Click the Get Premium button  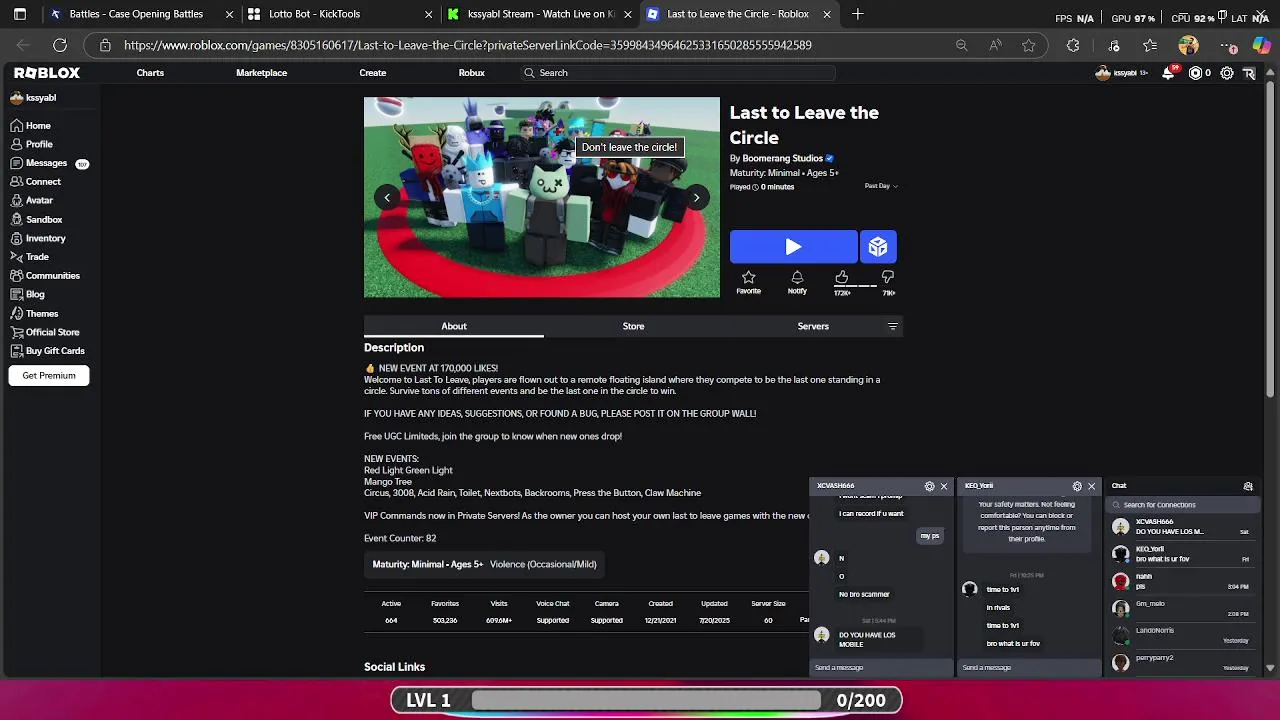(x=49, y=375)
